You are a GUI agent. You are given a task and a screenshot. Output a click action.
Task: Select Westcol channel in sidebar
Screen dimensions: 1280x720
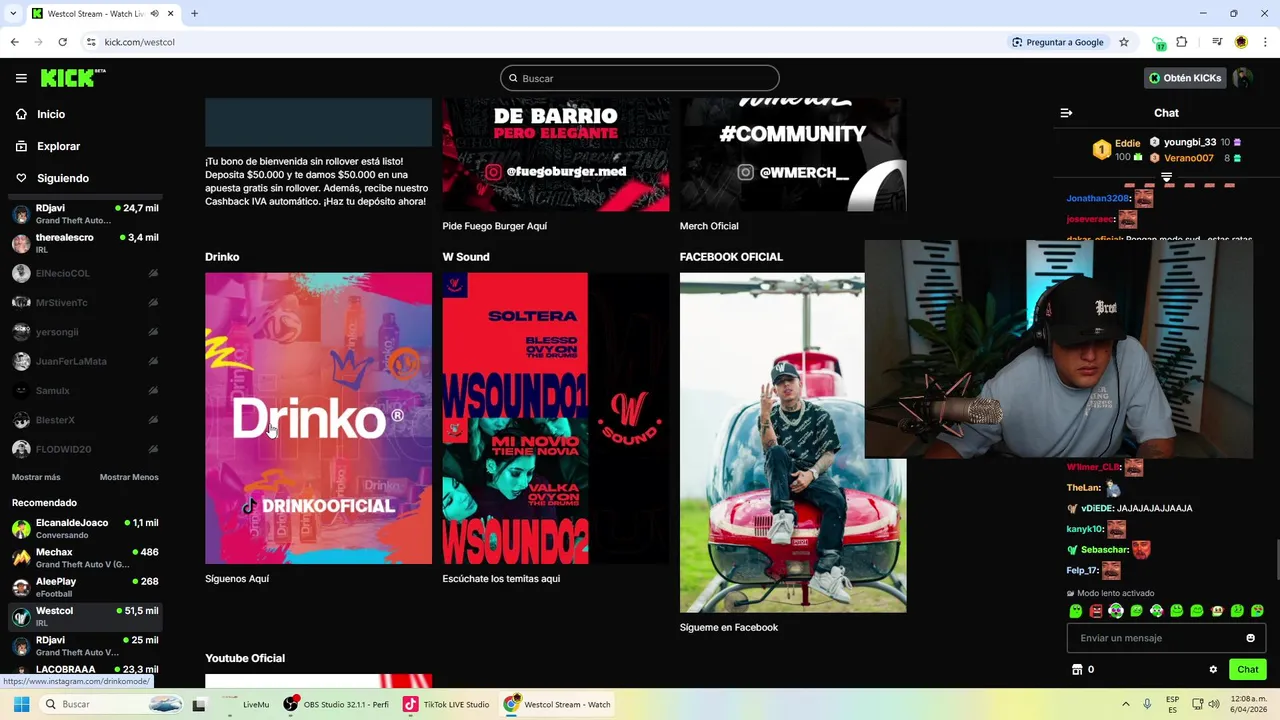coord(84,617)
